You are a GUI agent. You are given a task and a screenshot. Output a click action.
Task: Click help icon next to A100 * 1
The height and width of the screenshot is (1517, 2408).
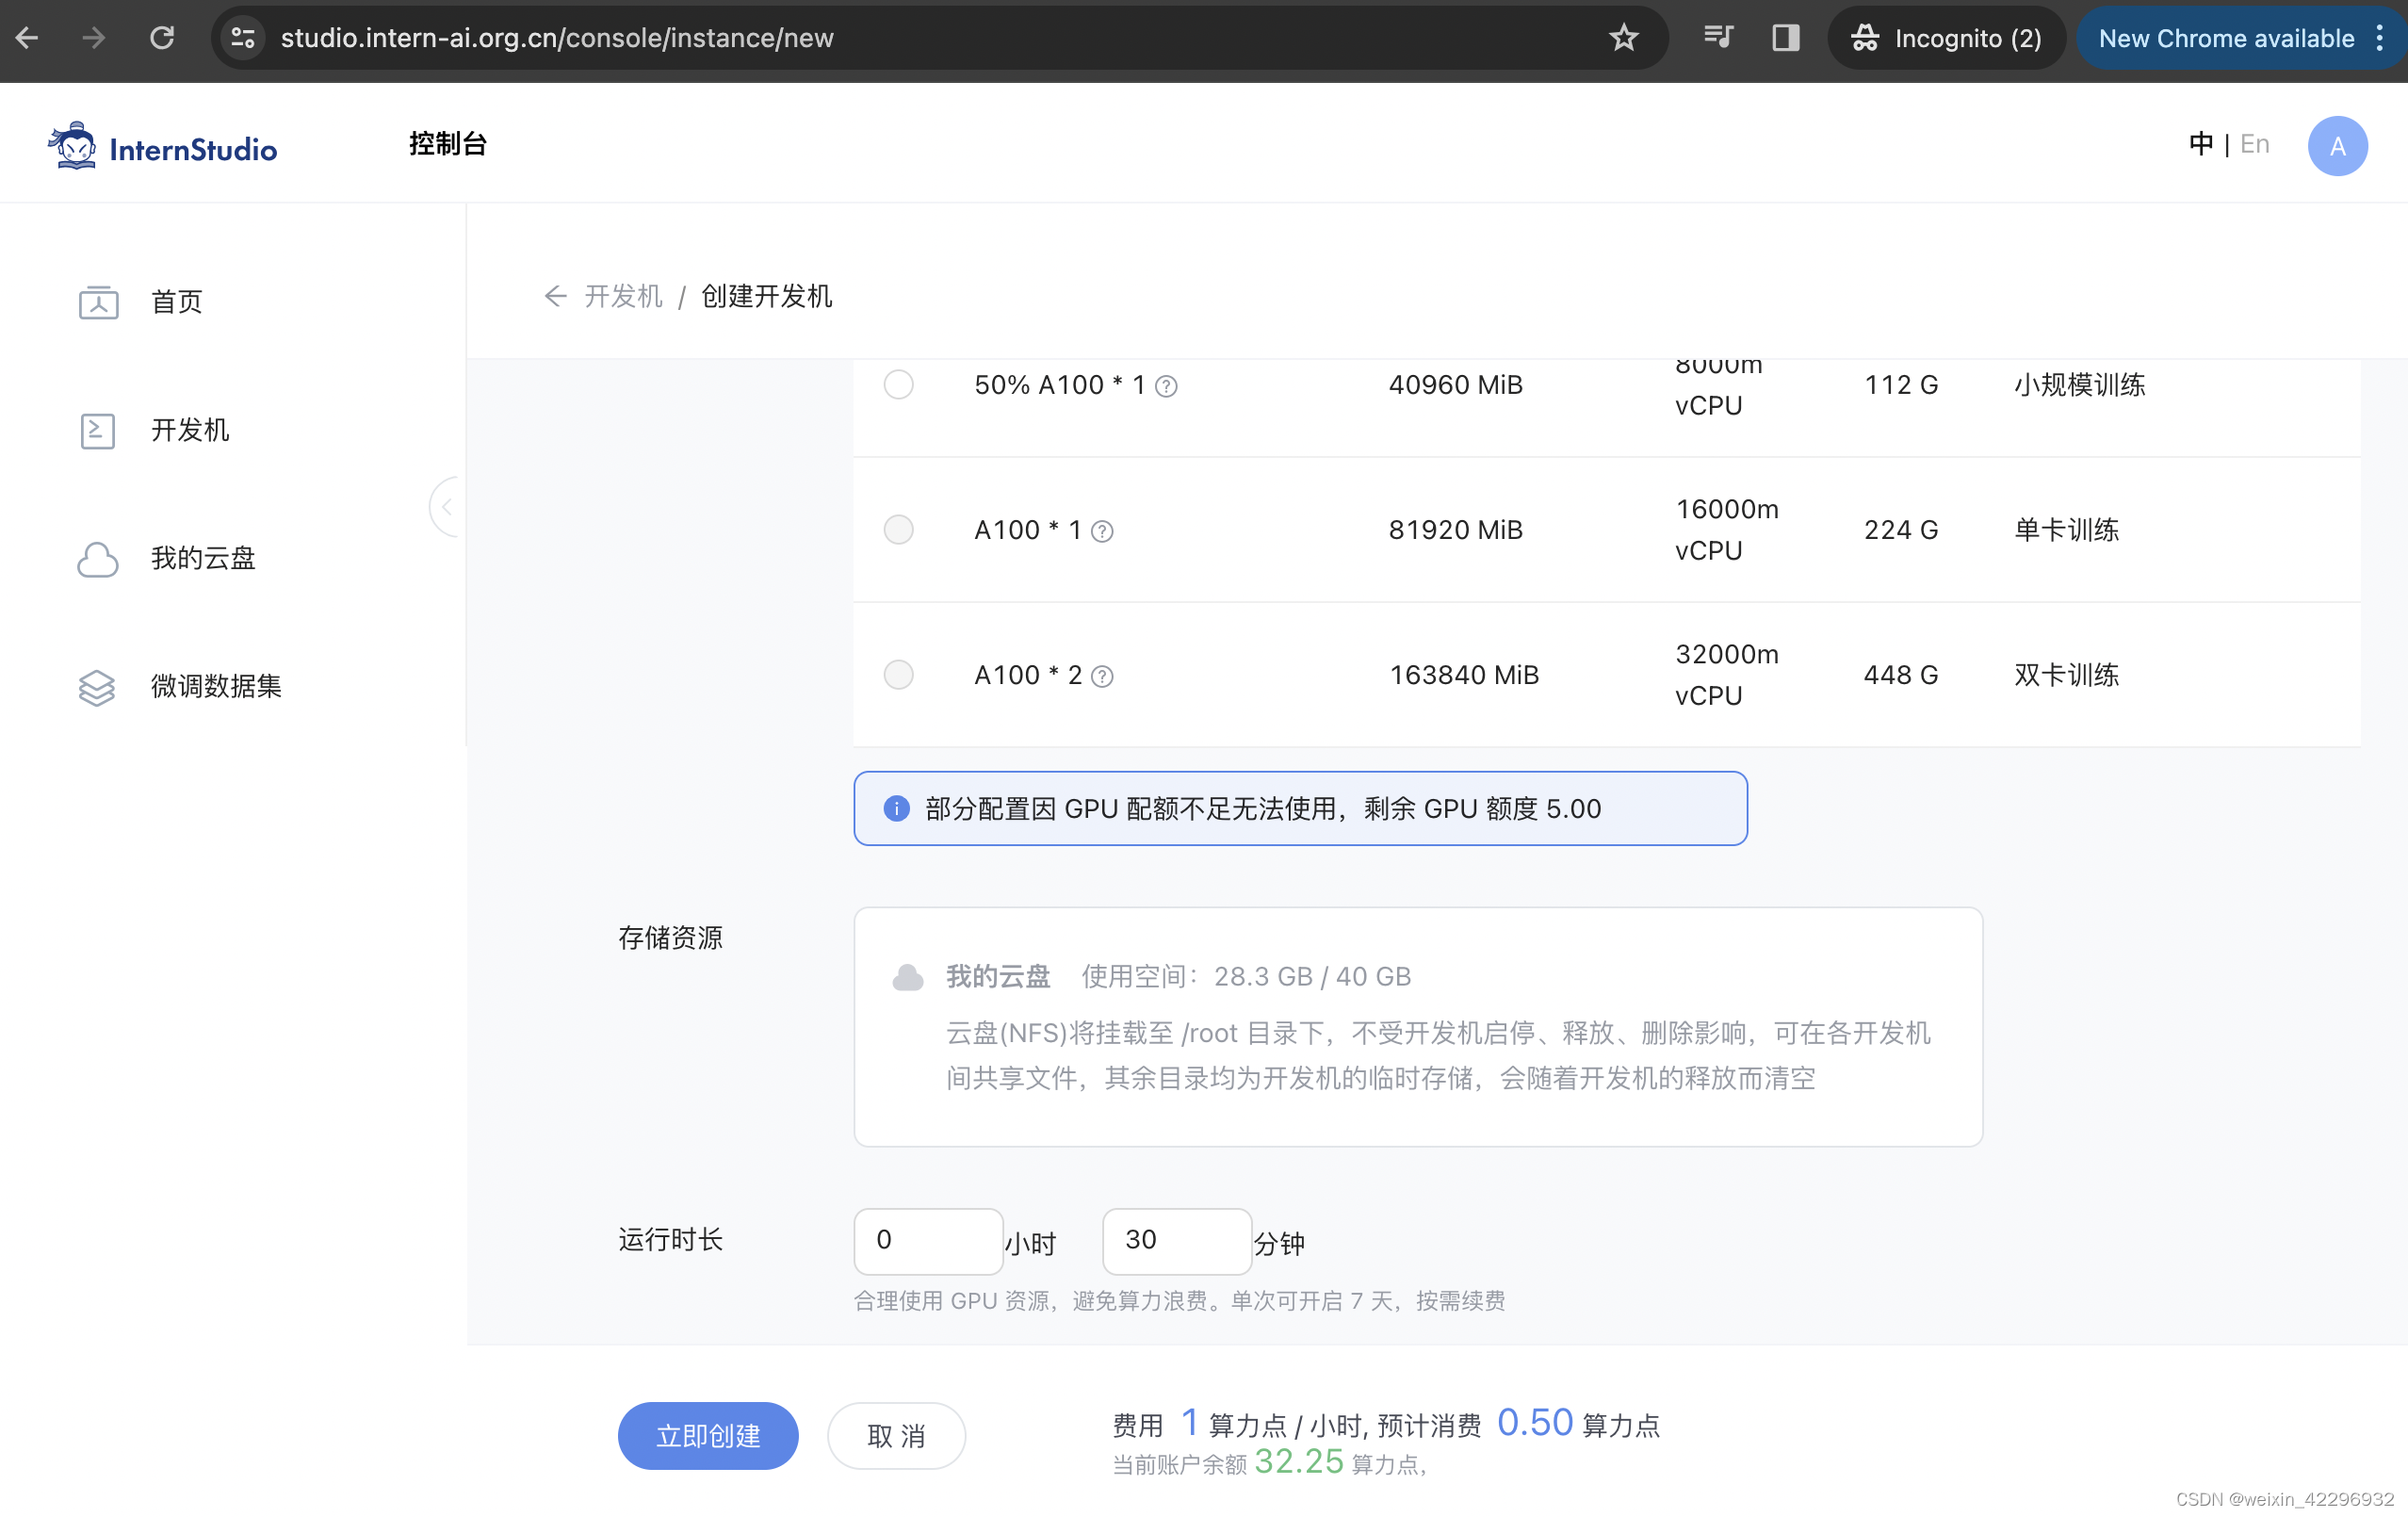[x=1102, y=532]
